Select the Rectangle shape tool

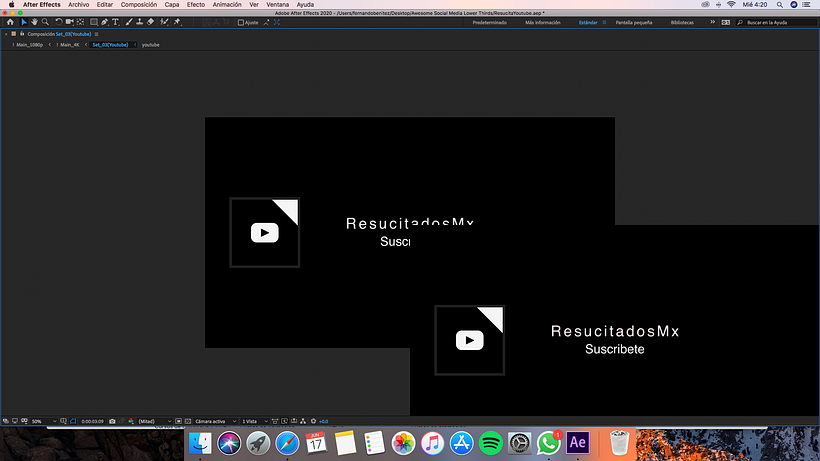(94, 22)
